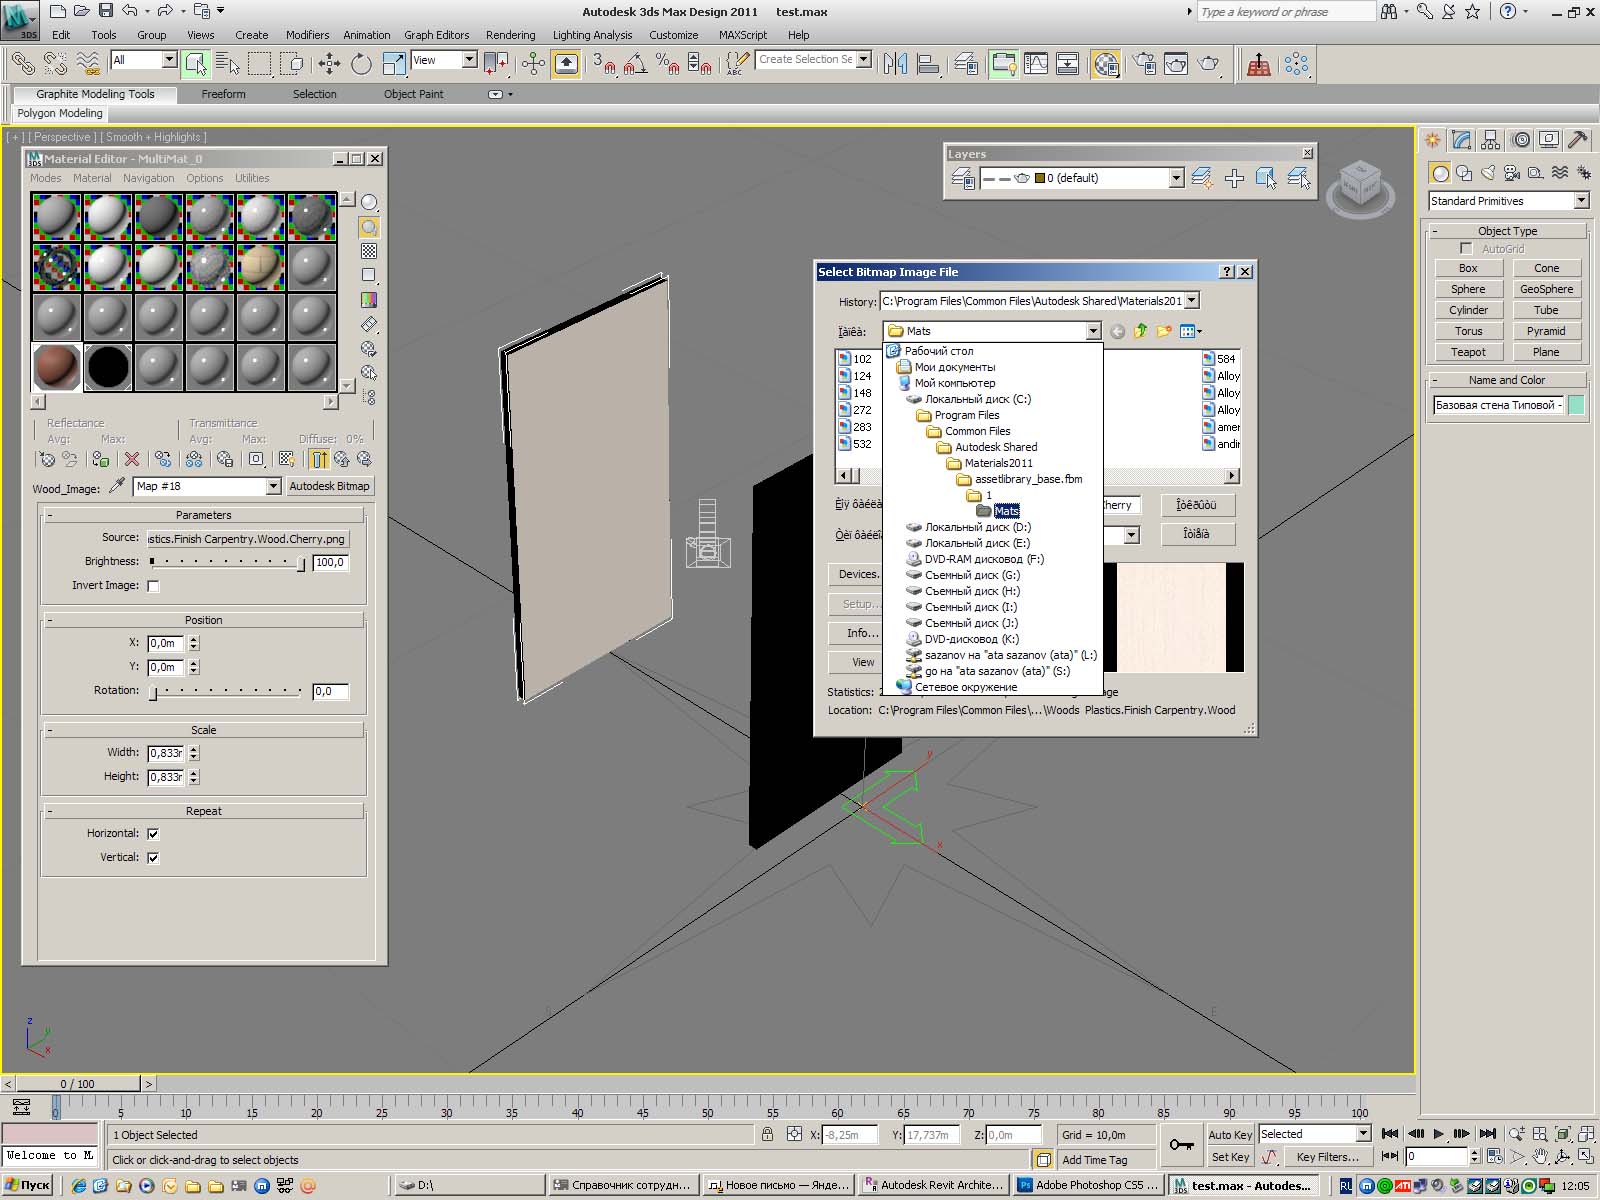The image size is (1600, 1200).
Task: Toggle sample slot Background checker icon
Action: 369,251
